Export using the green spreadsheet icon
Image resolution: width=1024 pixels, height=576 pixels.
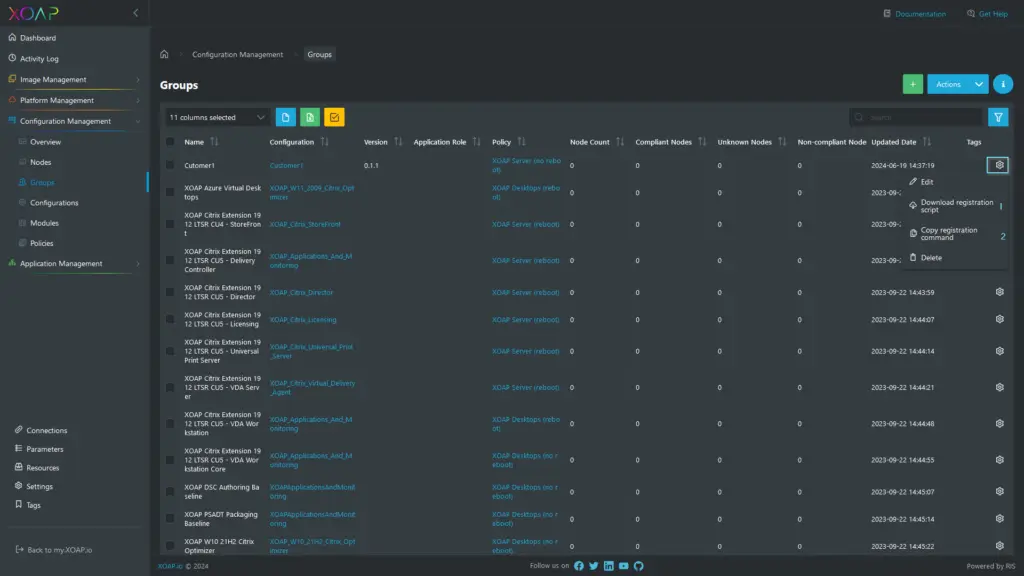point(310,118)
